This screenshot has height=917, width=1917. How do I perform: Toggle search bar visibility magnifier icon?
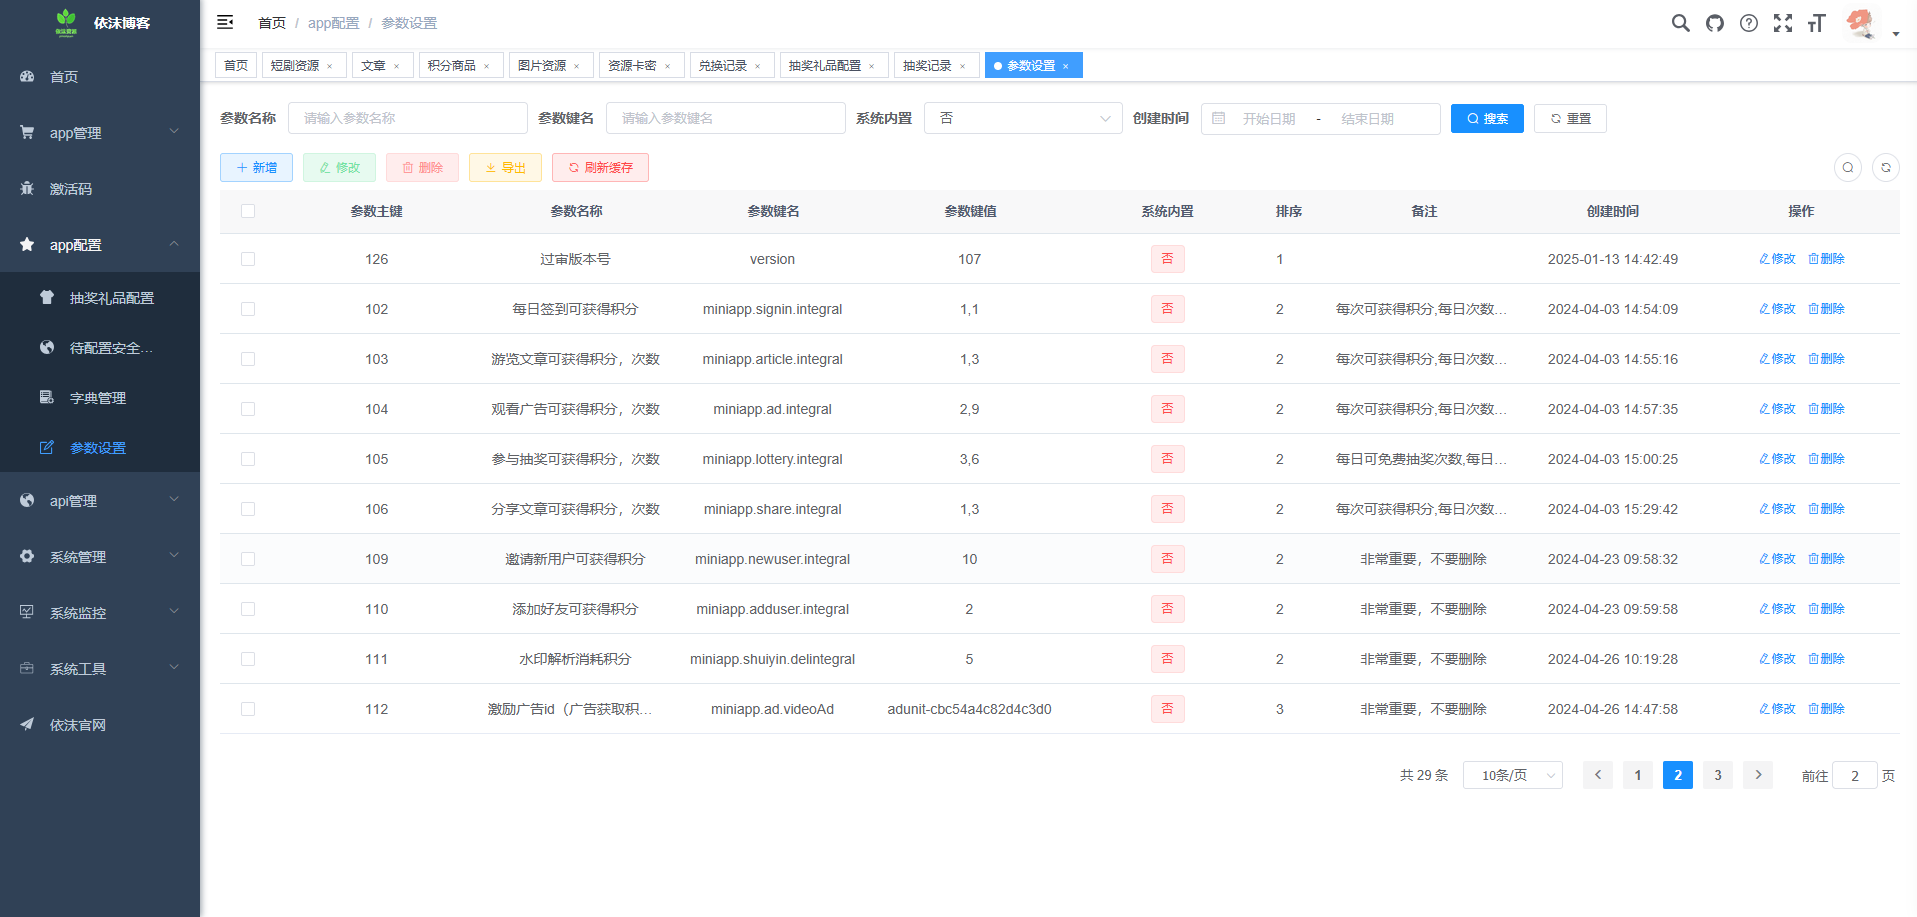(1847, 168)
